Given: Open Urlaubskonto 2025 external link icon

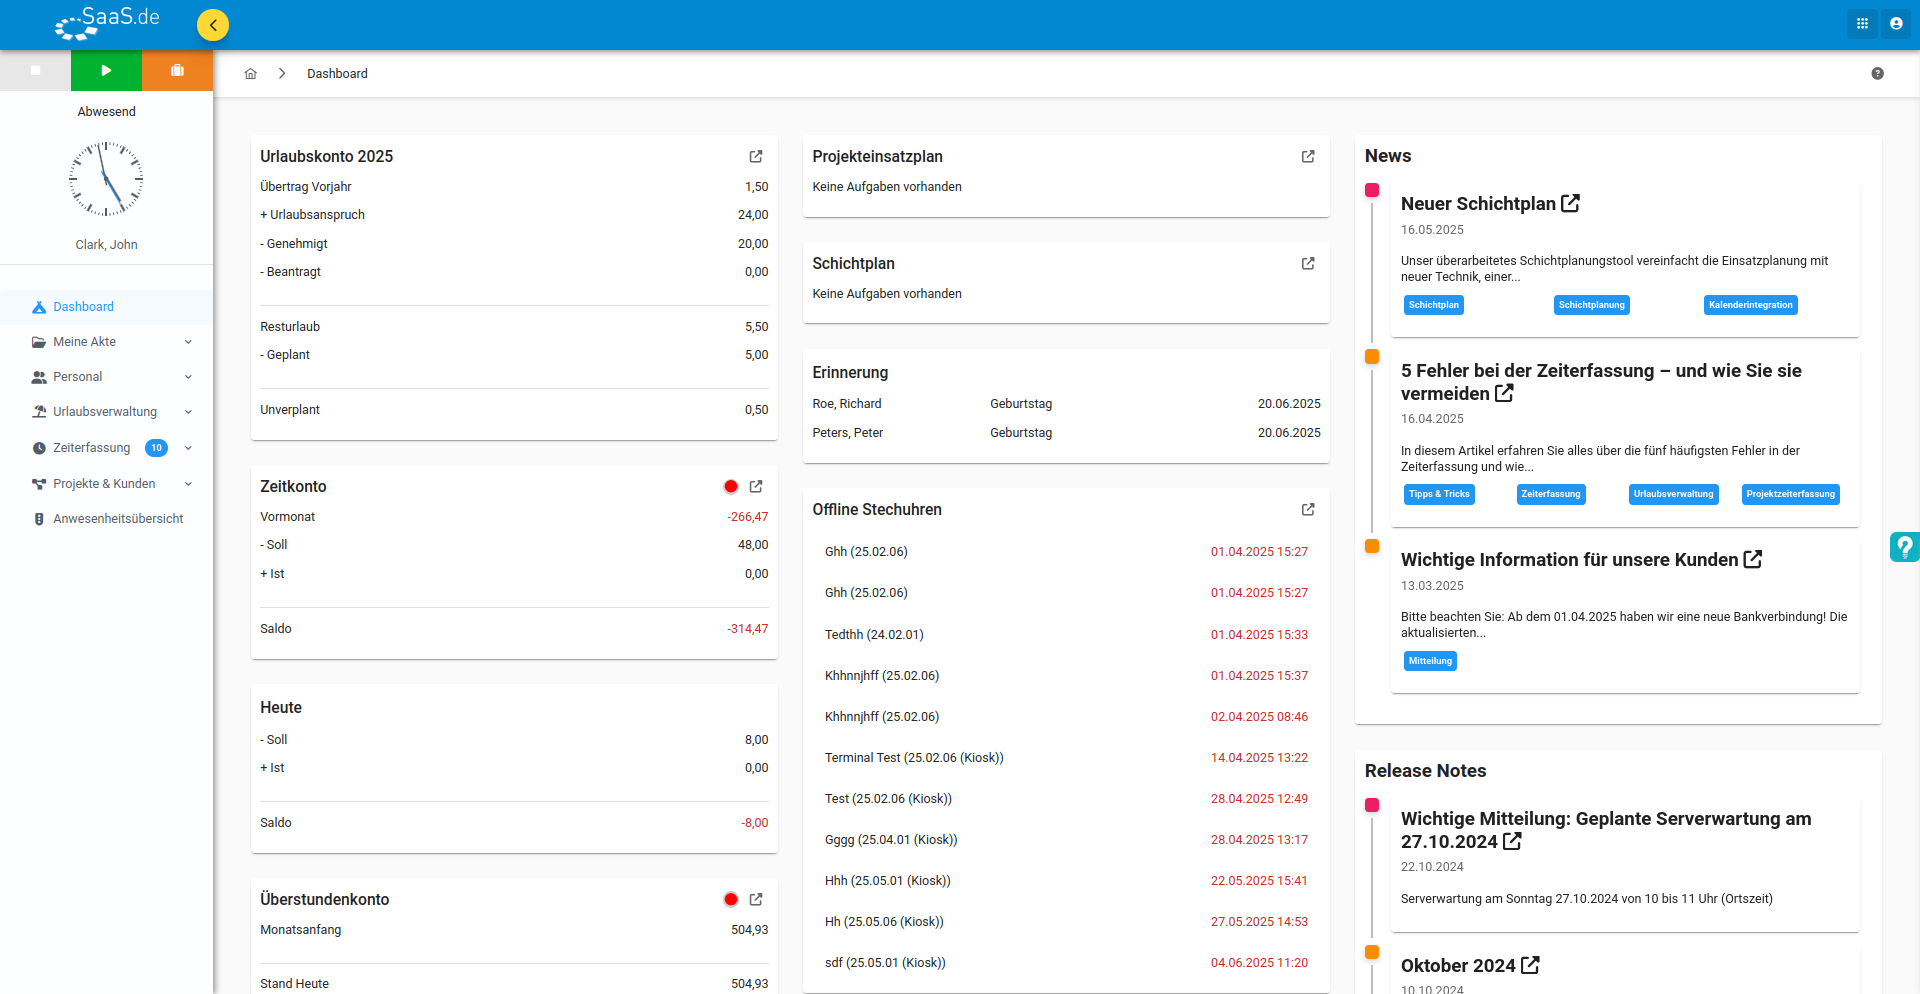Looking at the screenshot, I should pyautogui.click(x=756, y=157).
